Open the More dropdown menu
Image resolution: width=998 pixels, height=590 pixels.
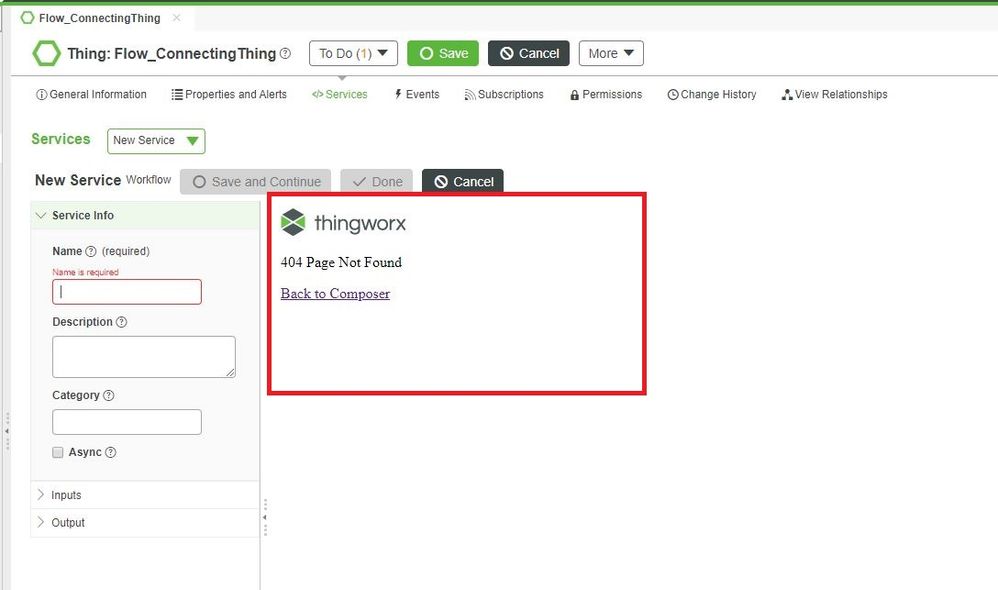pyautogui.click(x=611, y=53)
